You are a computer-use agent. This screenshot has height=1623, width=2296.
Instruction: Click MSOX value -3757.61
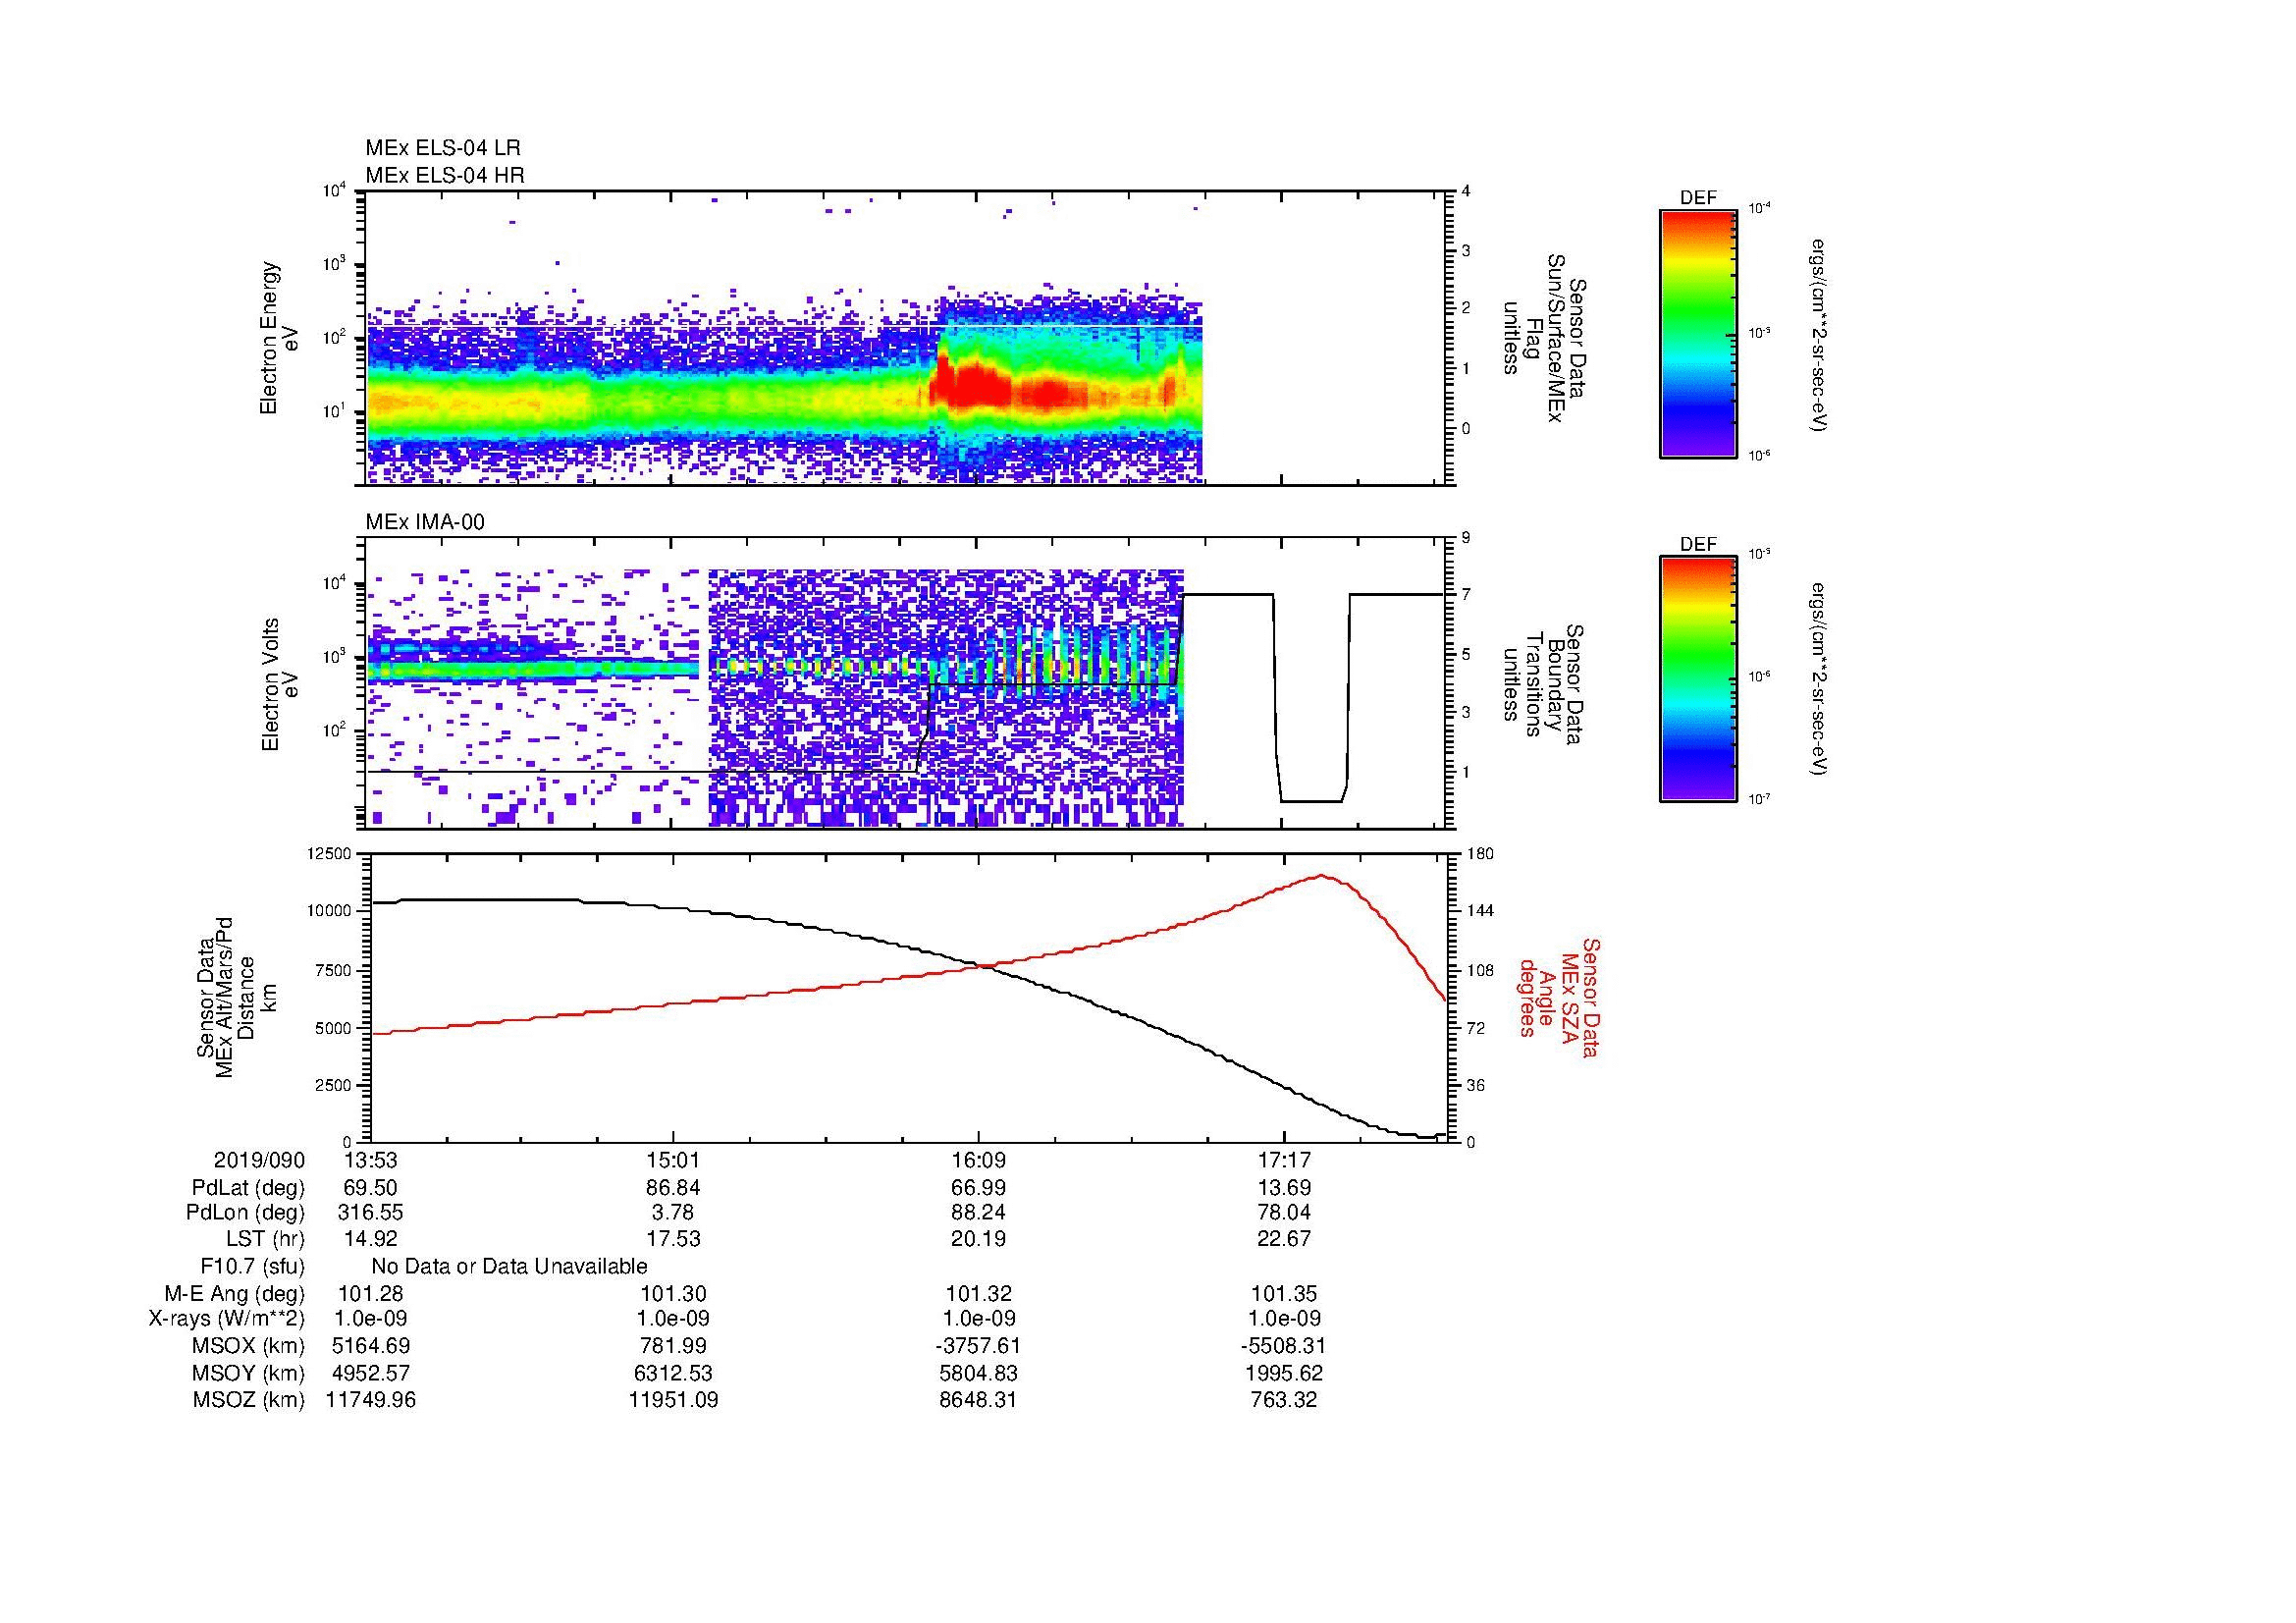979,1346
